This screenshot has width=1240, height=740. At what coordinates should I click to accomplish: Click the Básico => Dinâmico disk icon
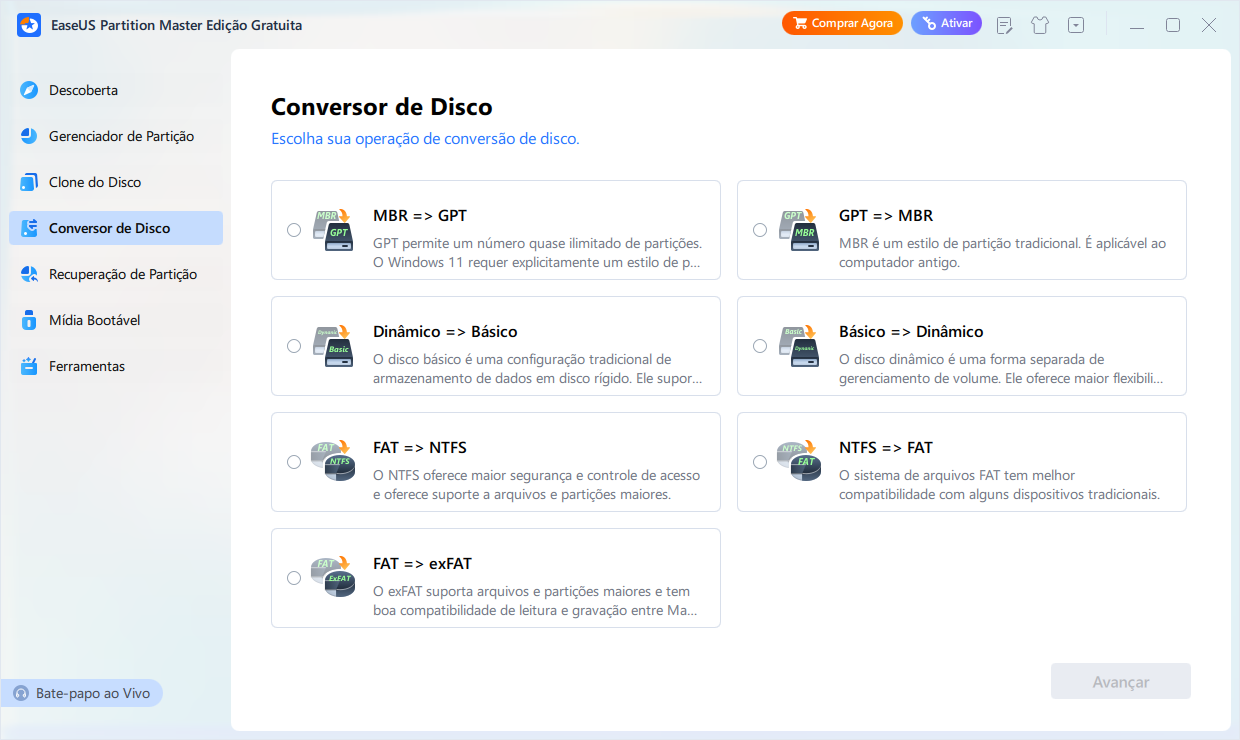[x=800, y=346]
